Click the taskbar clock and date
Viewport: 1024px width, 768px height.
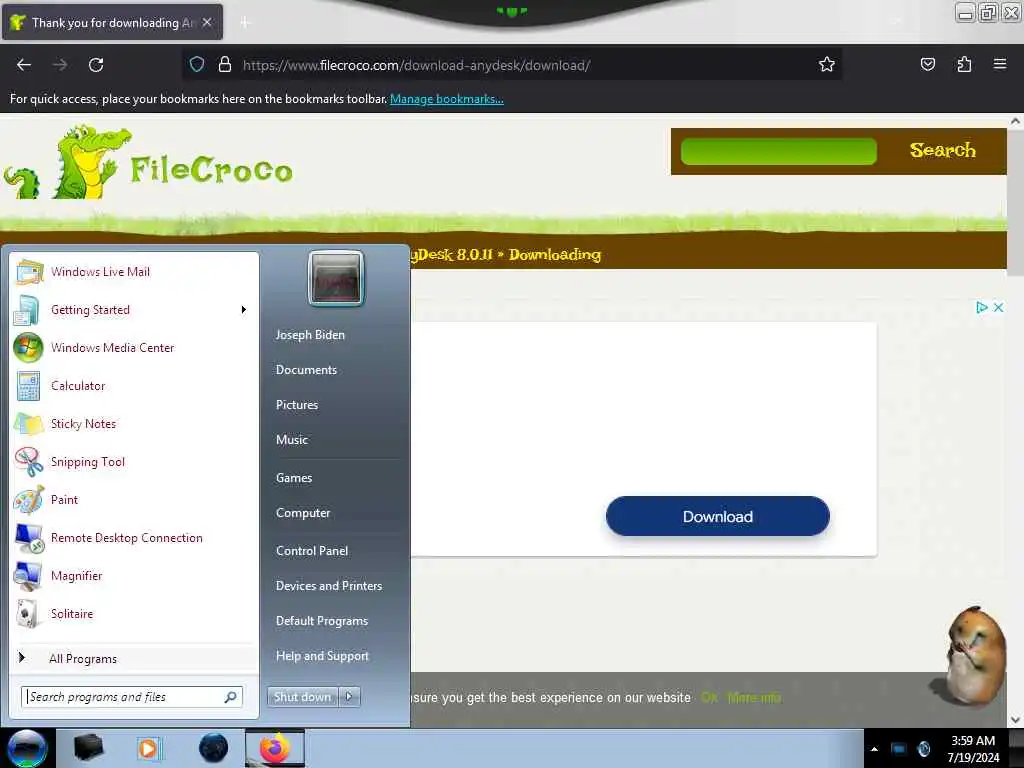point(973,749)
